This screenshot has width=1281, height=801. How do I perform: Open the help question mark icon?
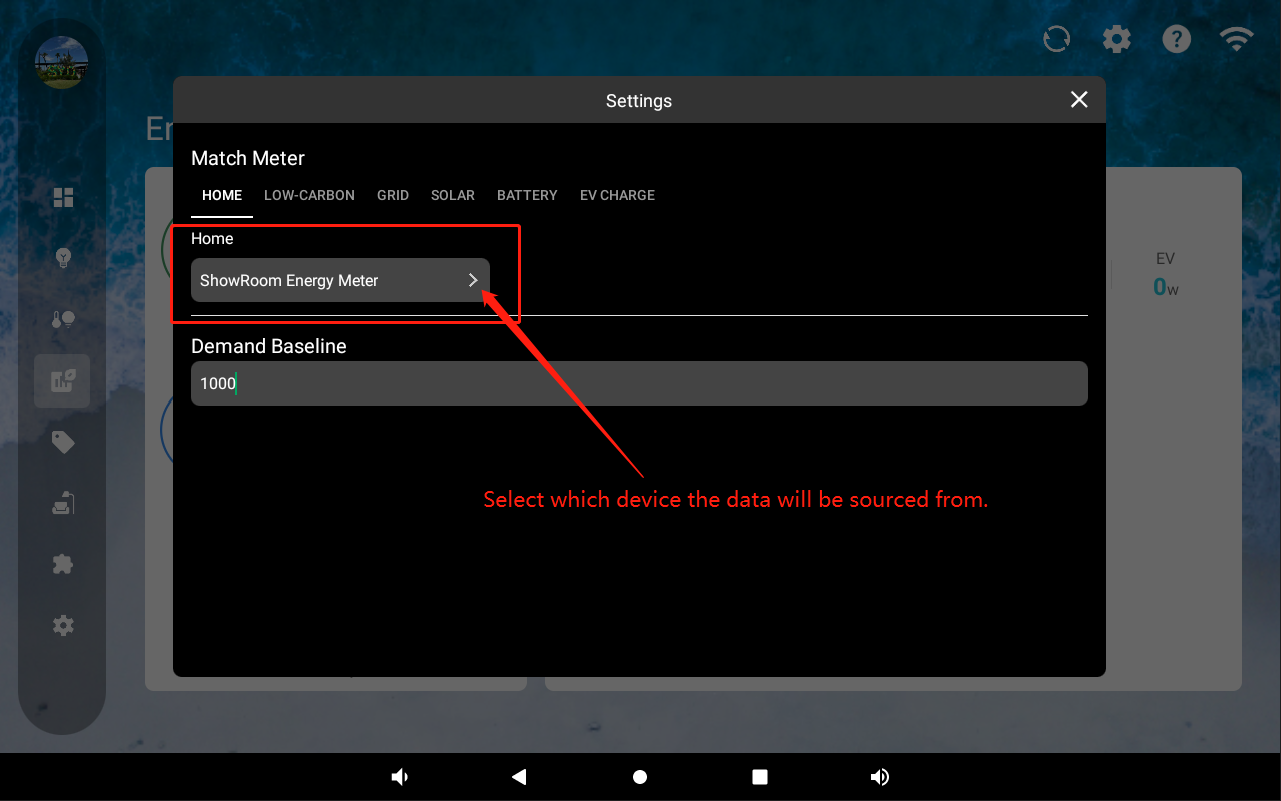click(1176, 39)
